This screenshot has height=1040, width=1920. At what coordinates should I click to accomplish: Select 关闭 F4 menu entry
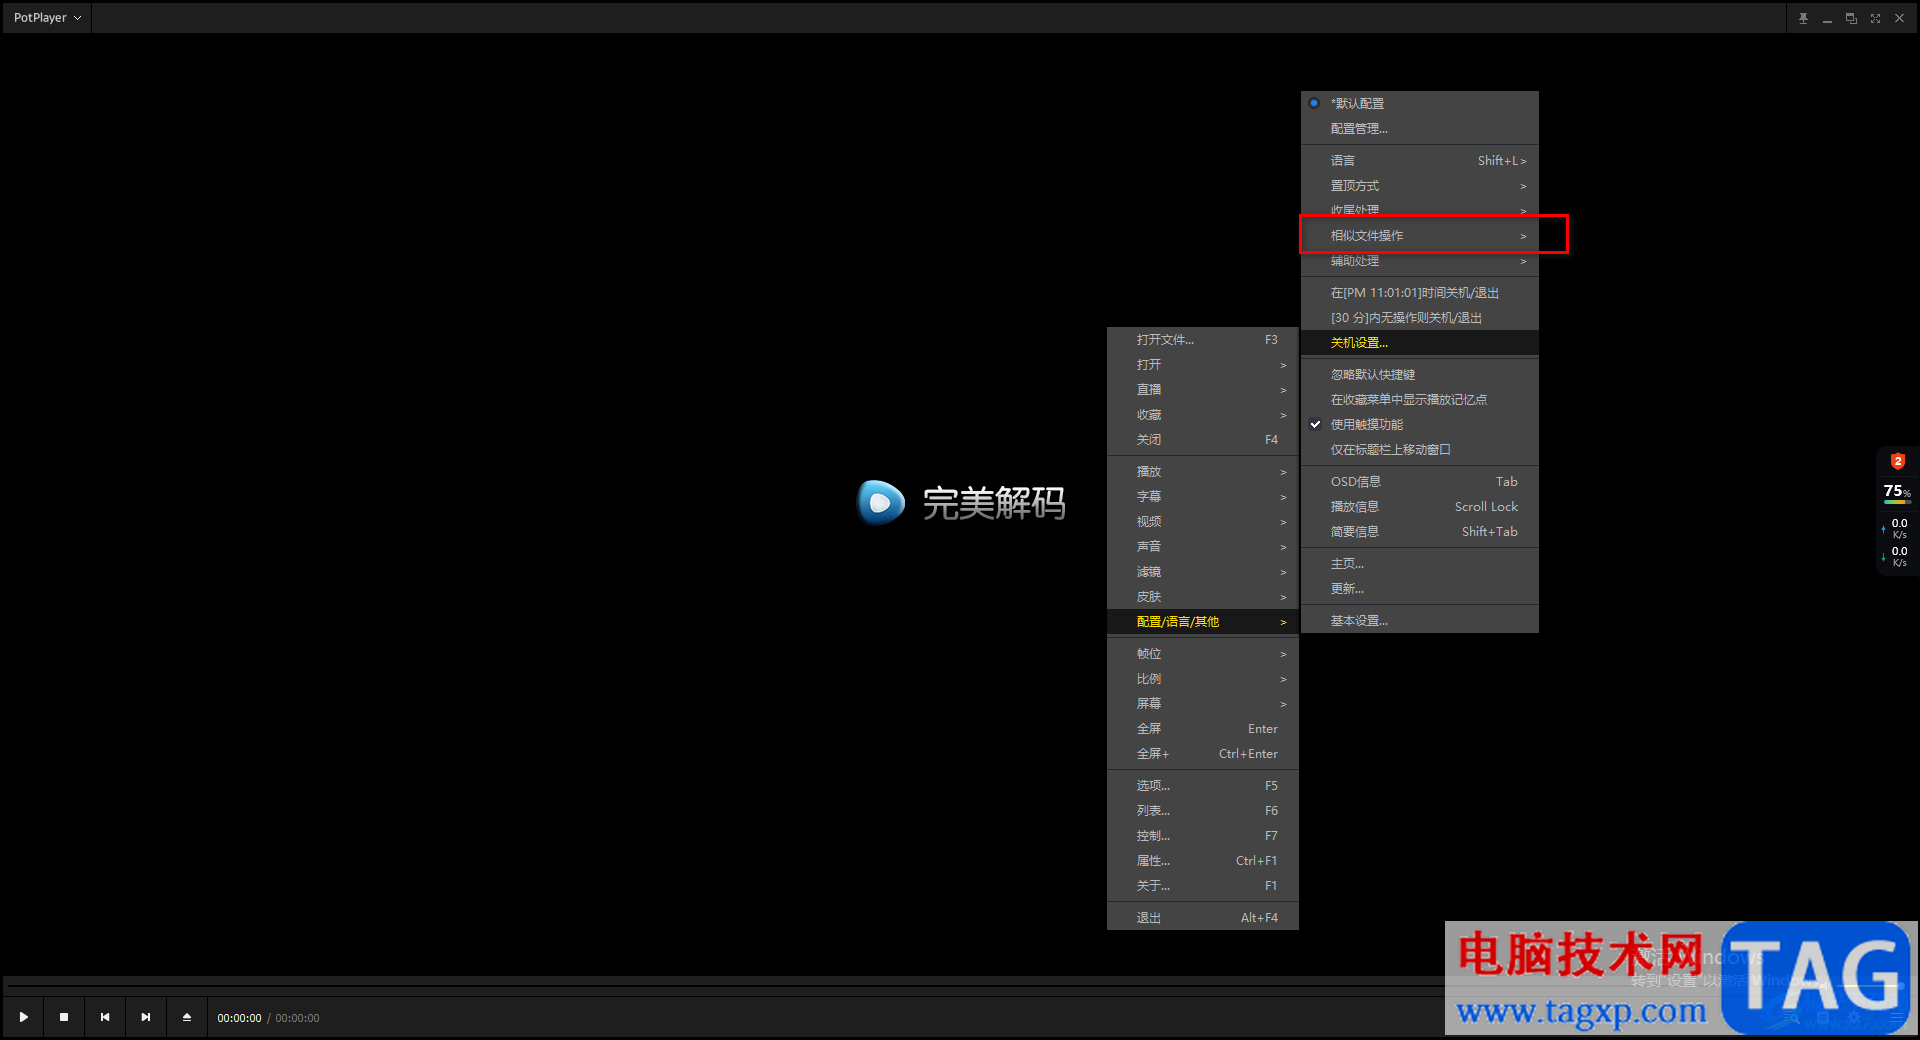1203,440
